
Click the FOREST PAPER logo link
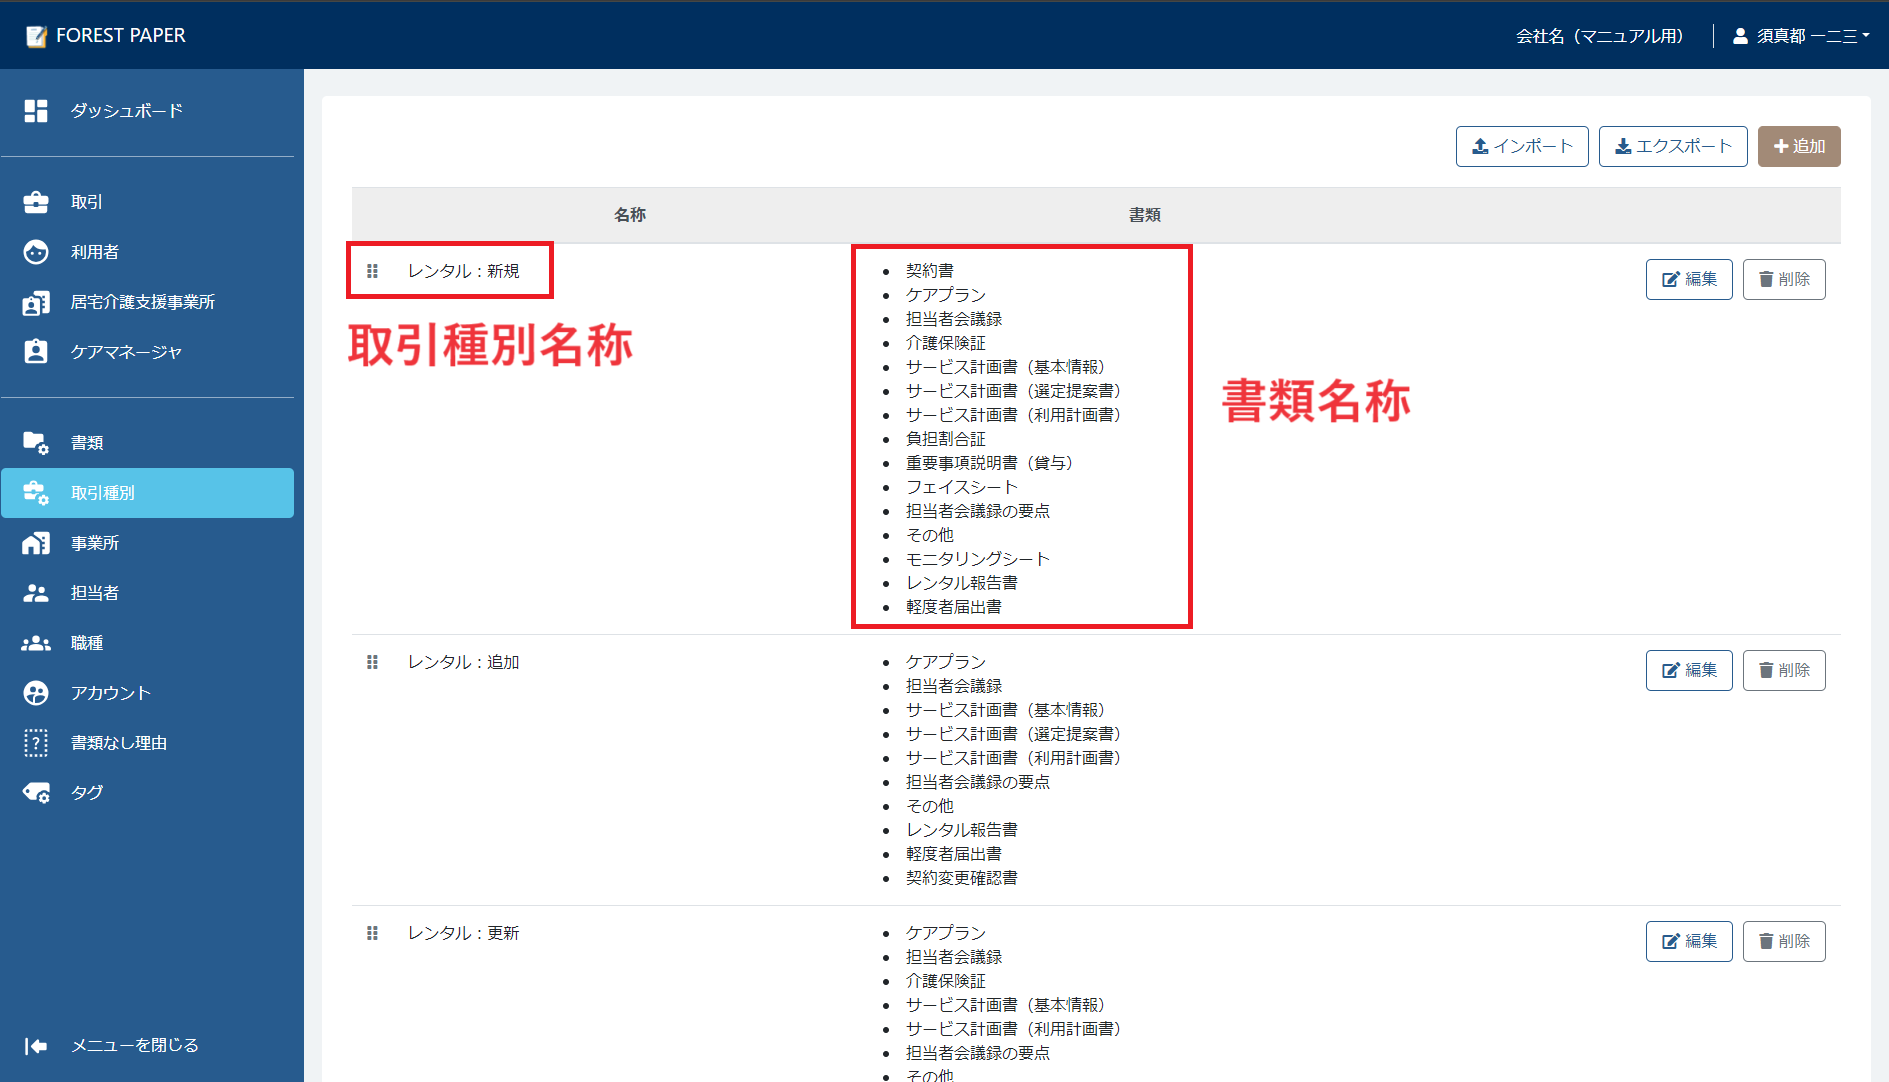point(103,35)
